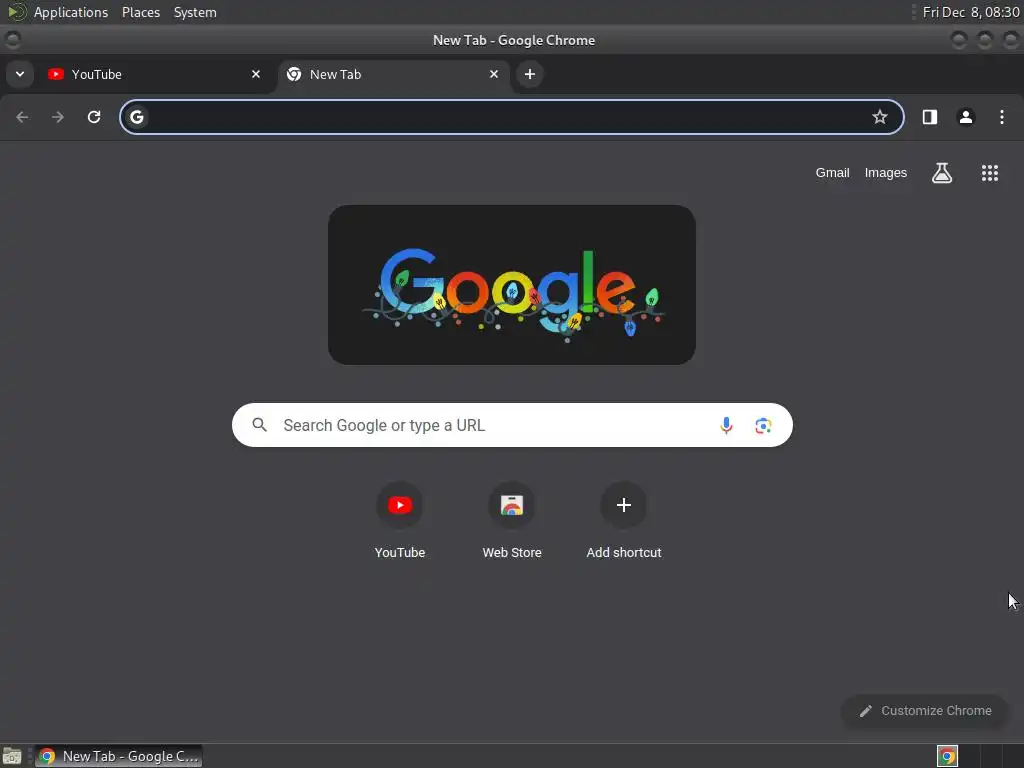Open the Images link
The height and width of the screenshot is (768, 1024).
886,173
